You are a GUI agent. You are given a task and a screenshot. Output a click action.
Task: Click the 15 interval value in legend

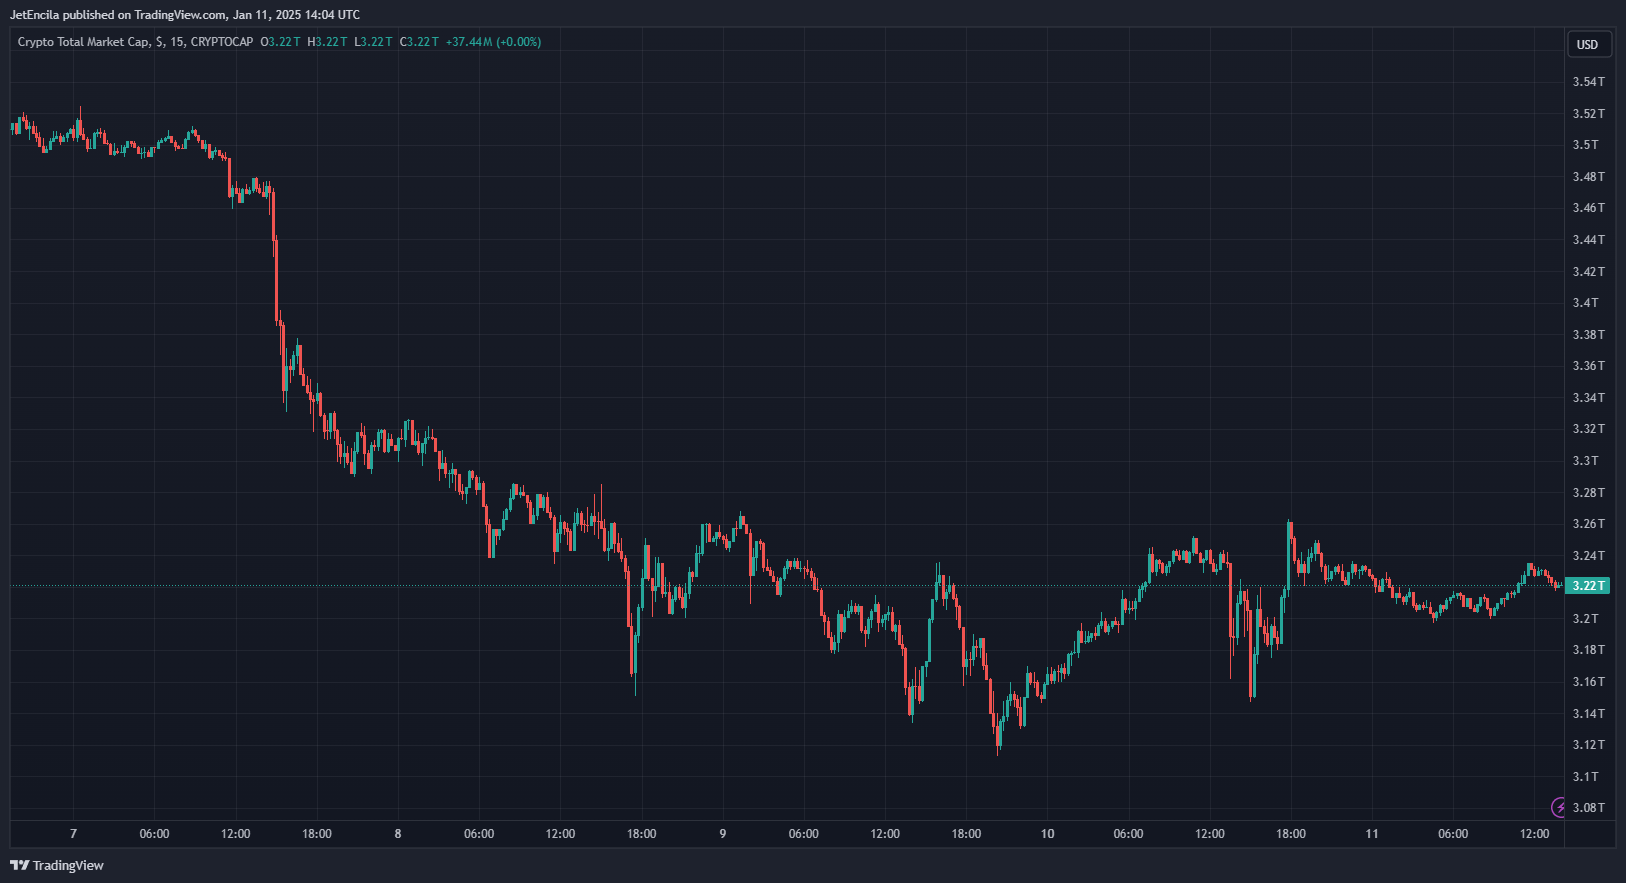[176, 42]
